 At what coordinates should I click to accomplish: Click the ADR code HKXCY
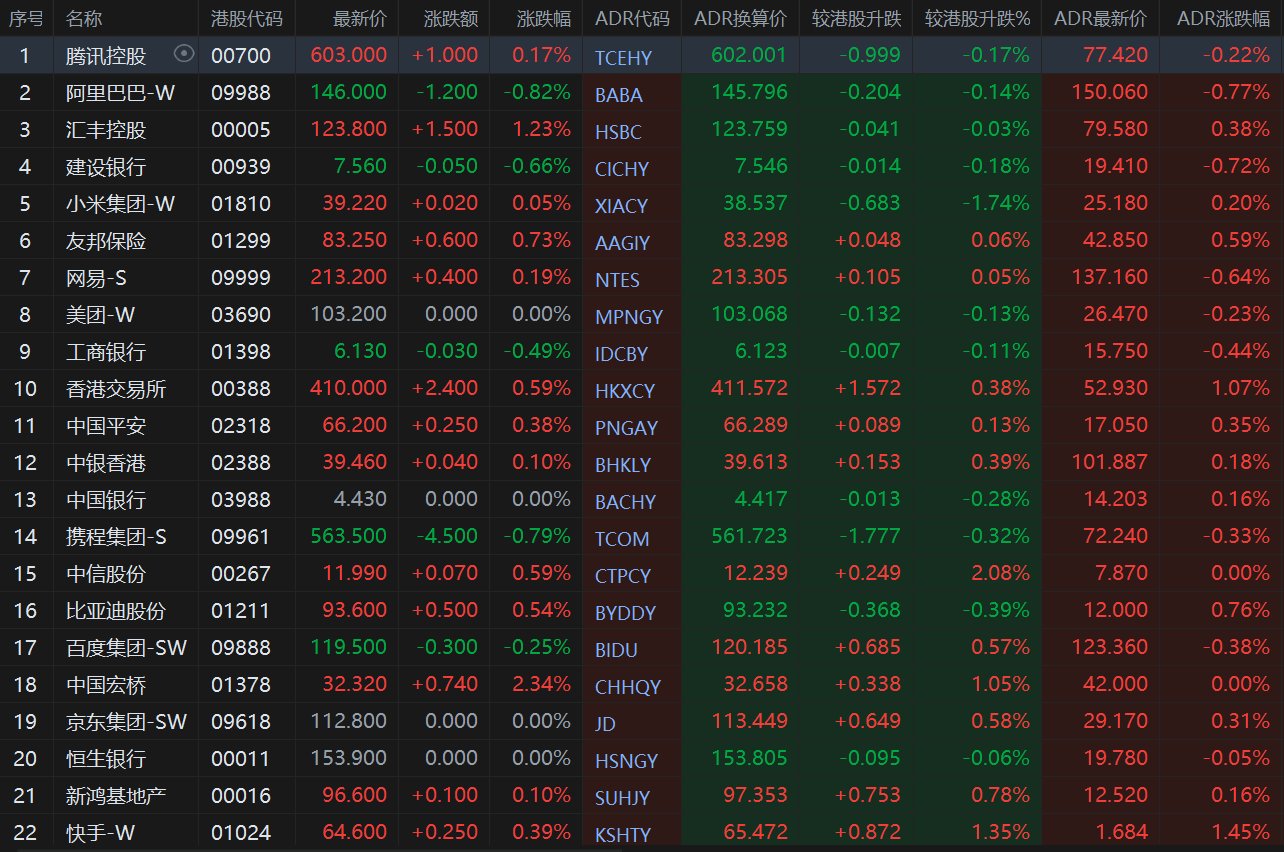[625, 391]
